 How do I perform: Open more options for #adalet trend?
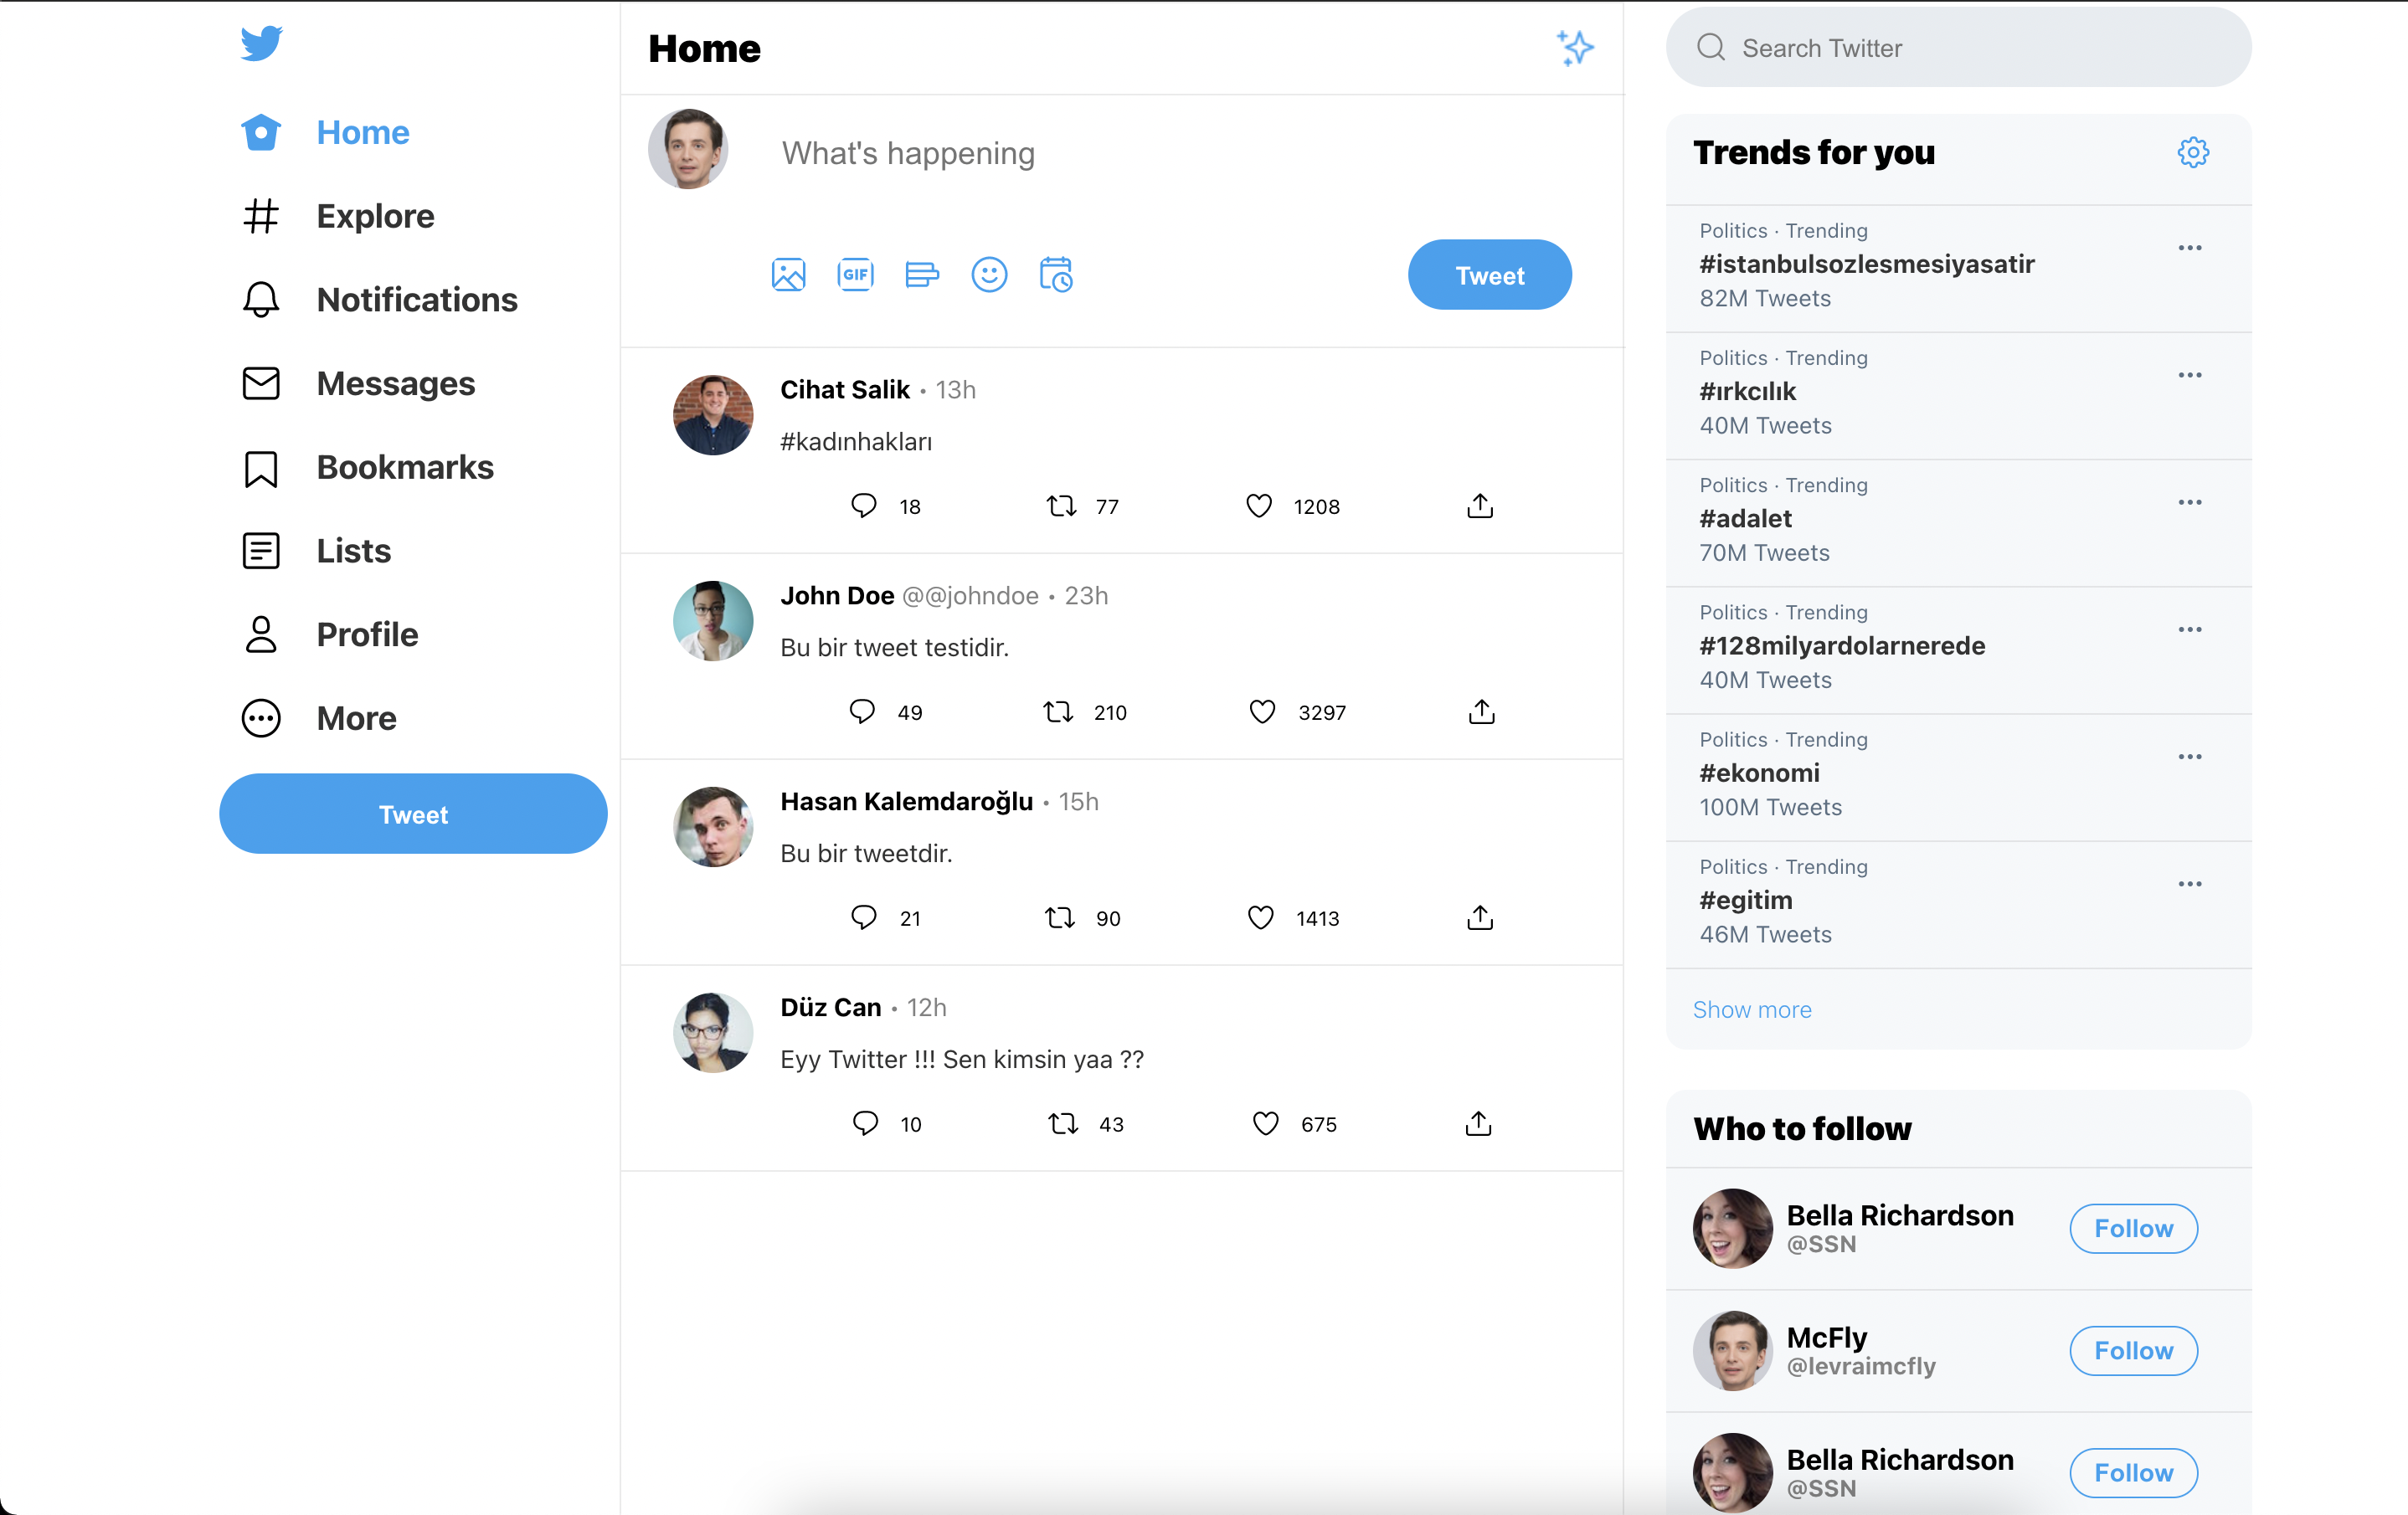[x=2192, y=503]
